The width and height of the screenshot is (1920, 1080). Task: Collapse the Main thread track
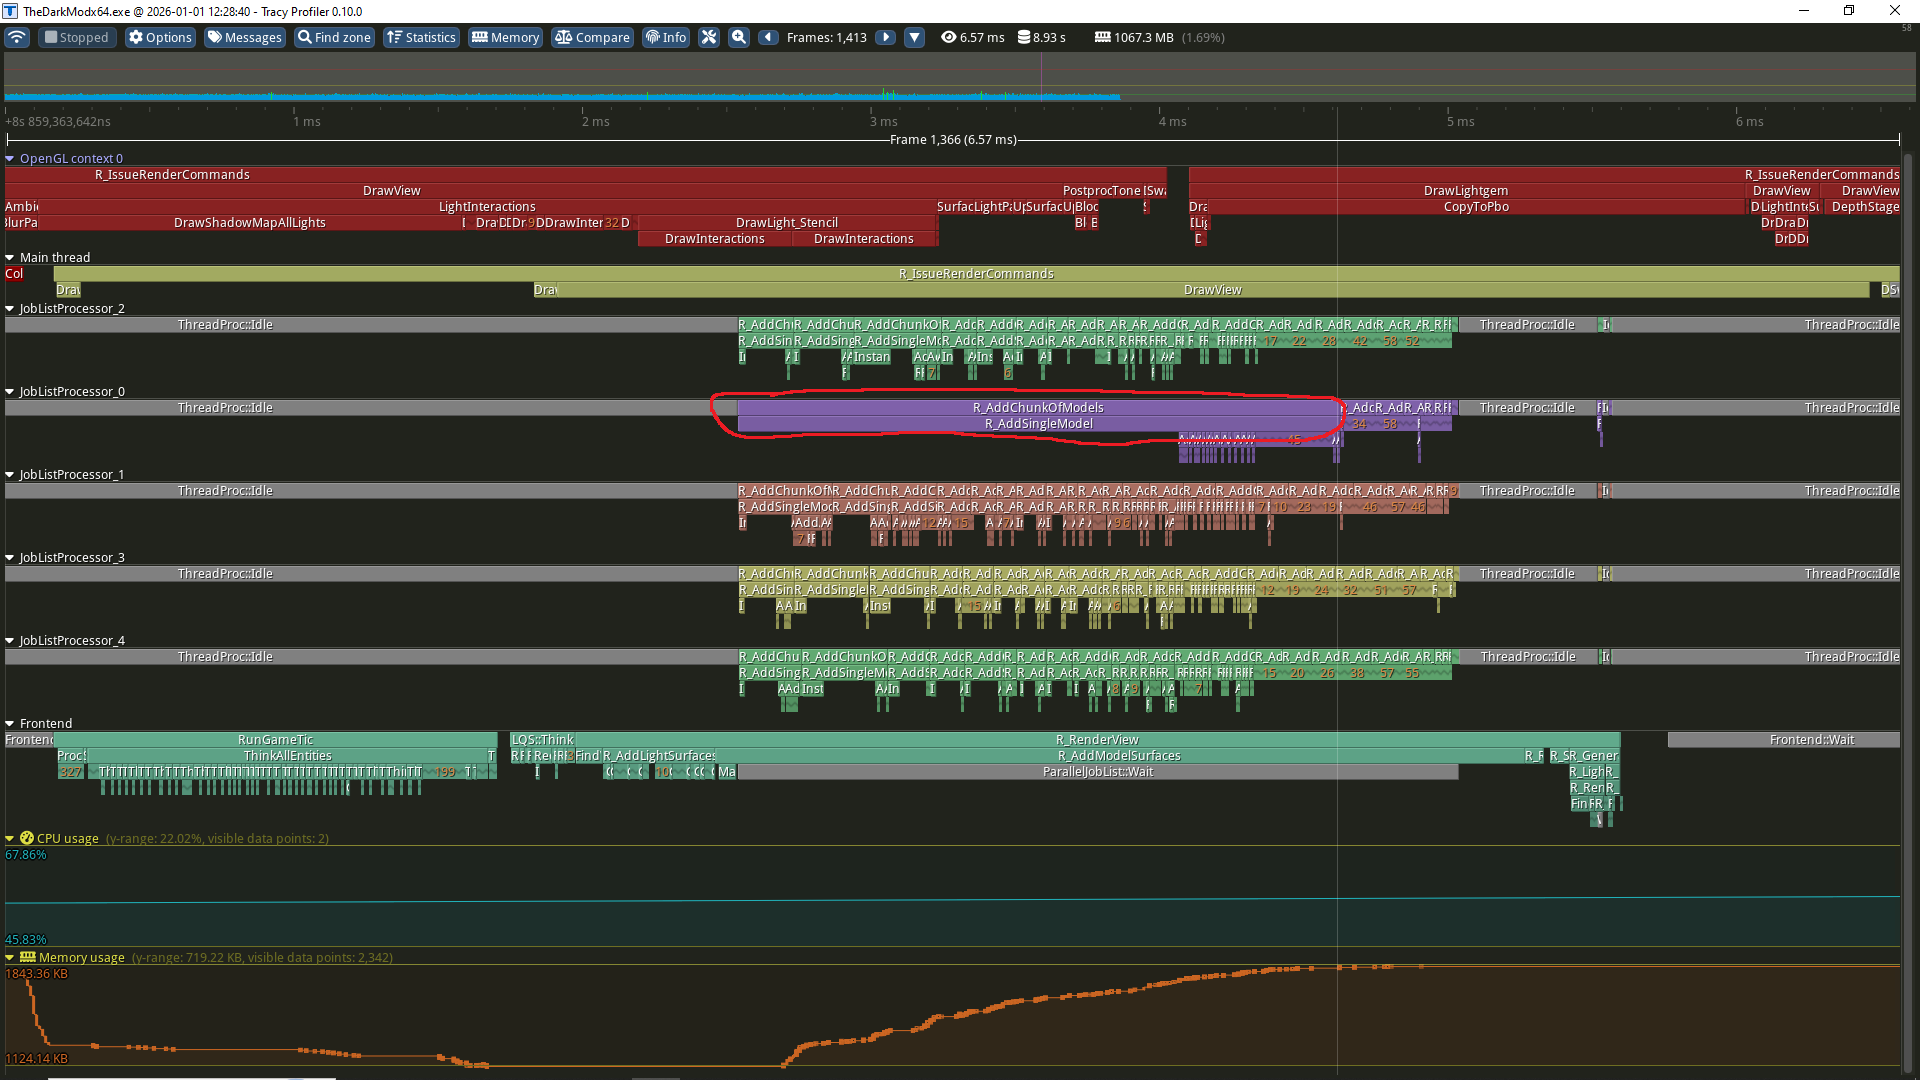point(10,257)
